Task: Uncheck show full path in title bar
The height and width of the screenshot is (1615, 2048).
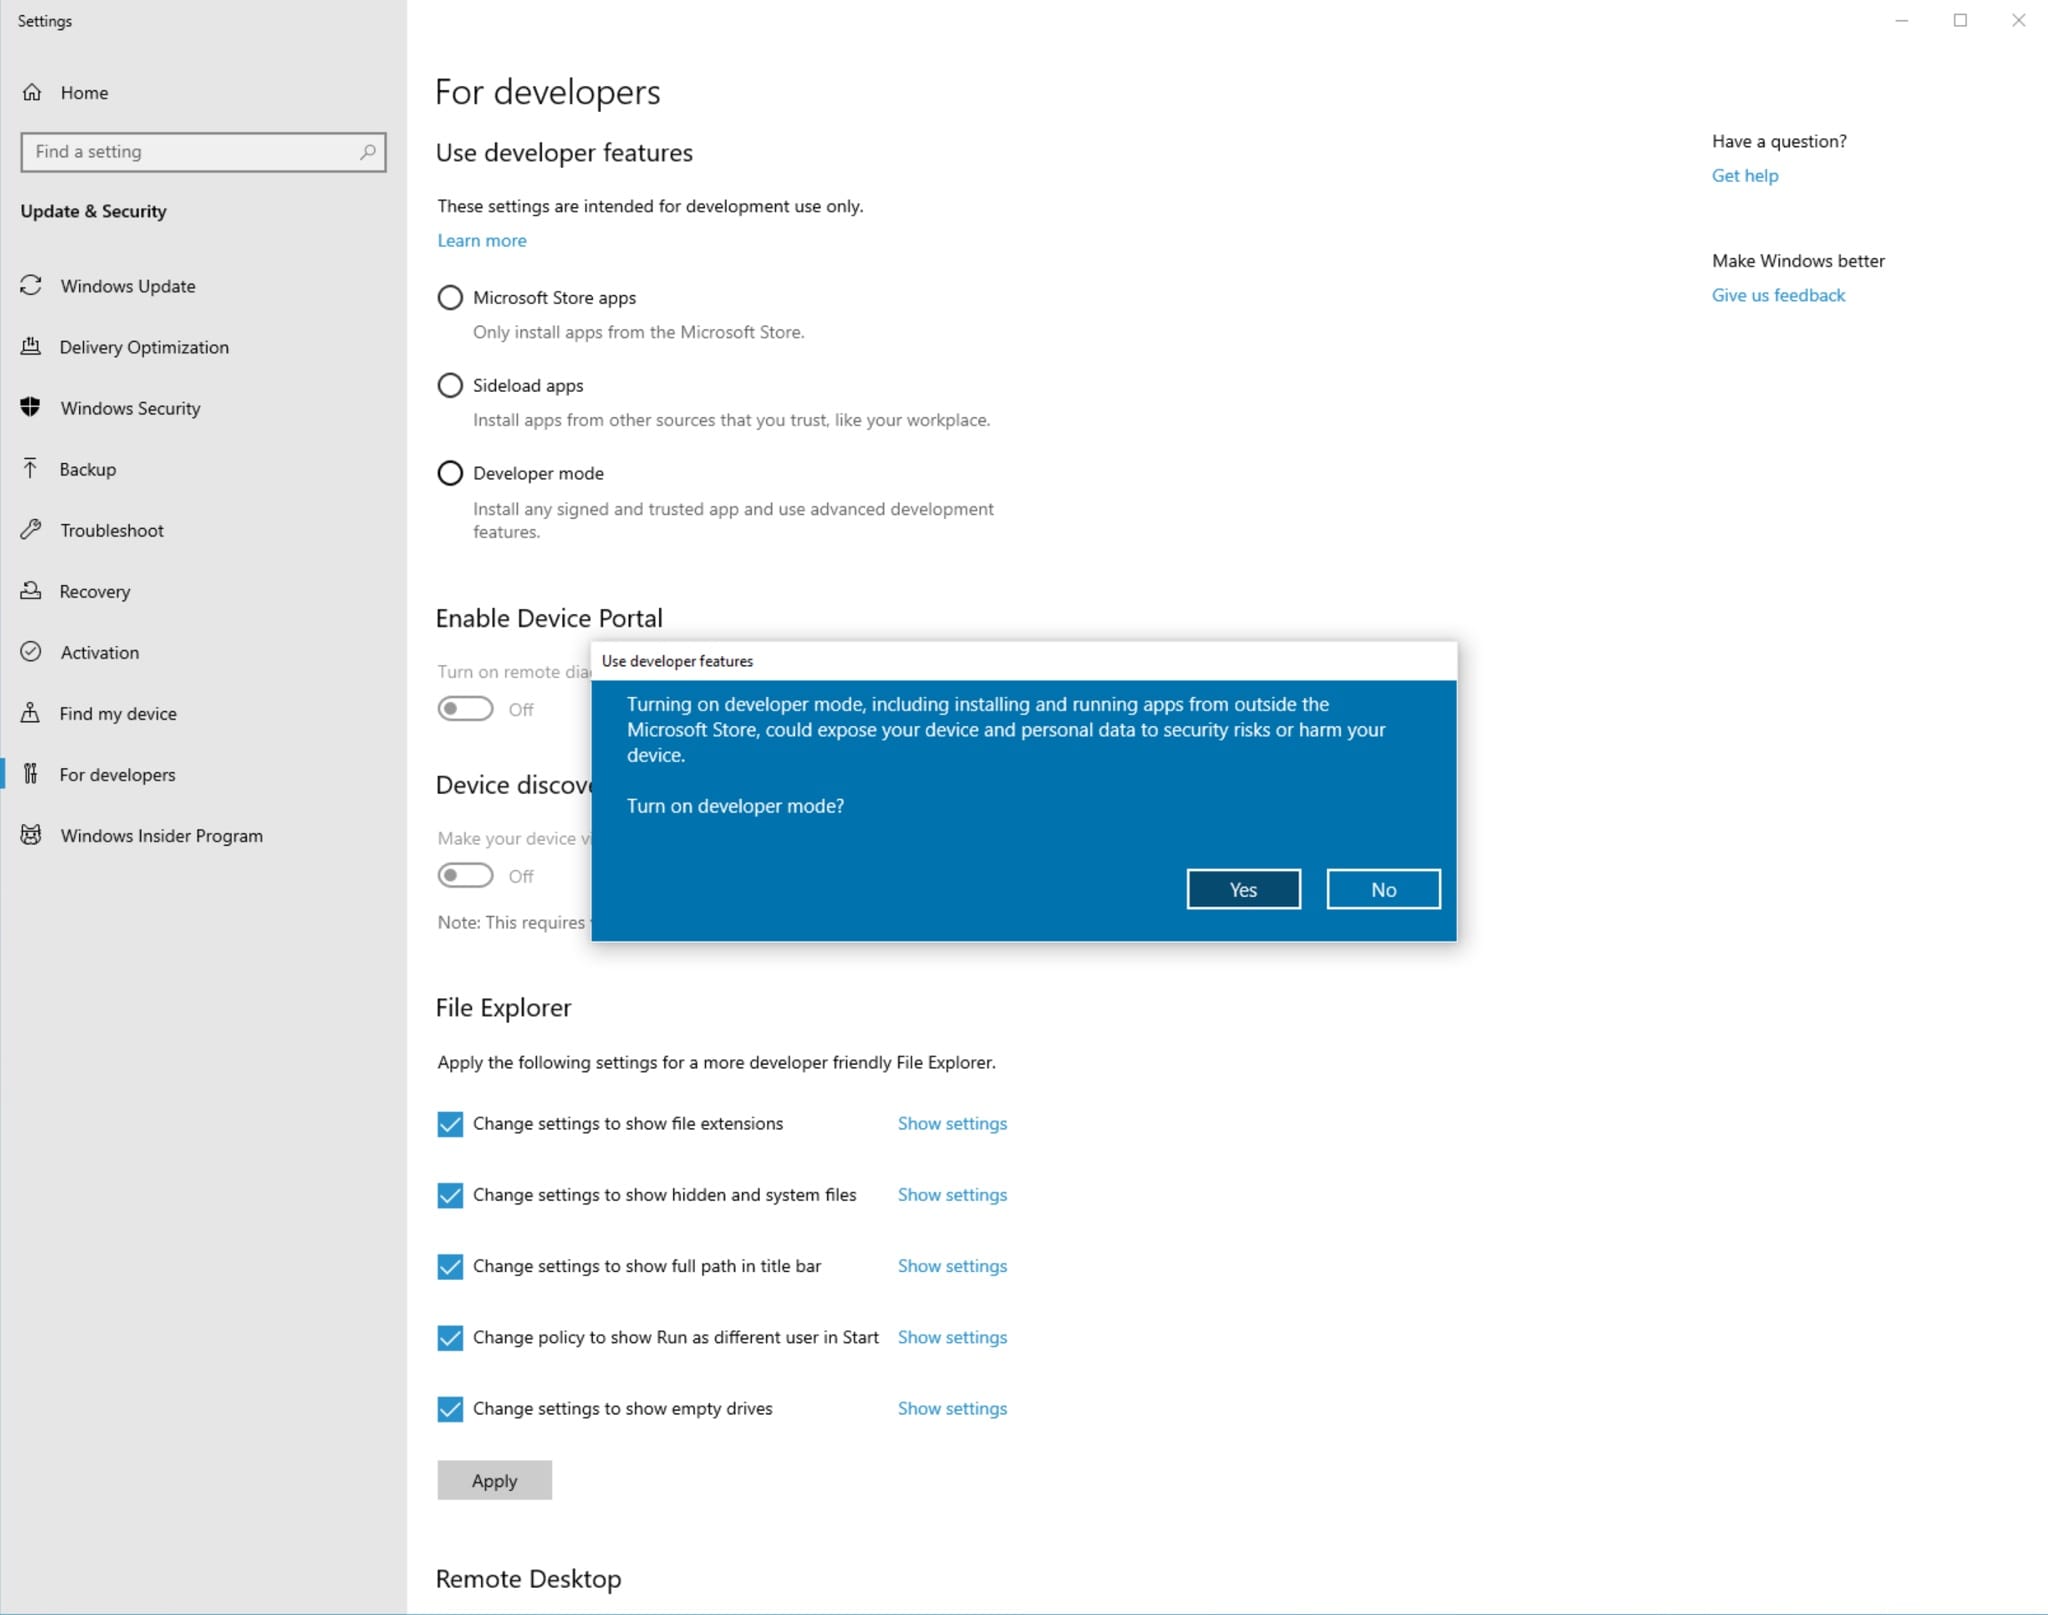Action: pyautogui.click(x=450, y=1267)
